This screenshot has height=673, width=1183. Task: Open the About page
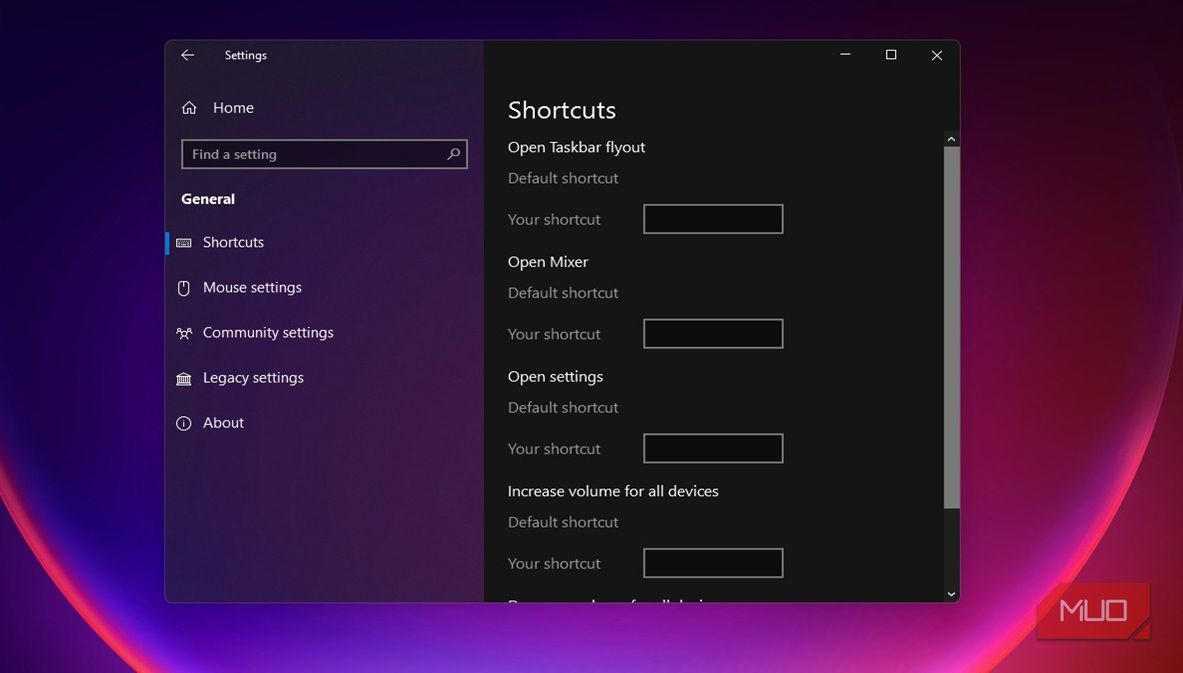223,423
